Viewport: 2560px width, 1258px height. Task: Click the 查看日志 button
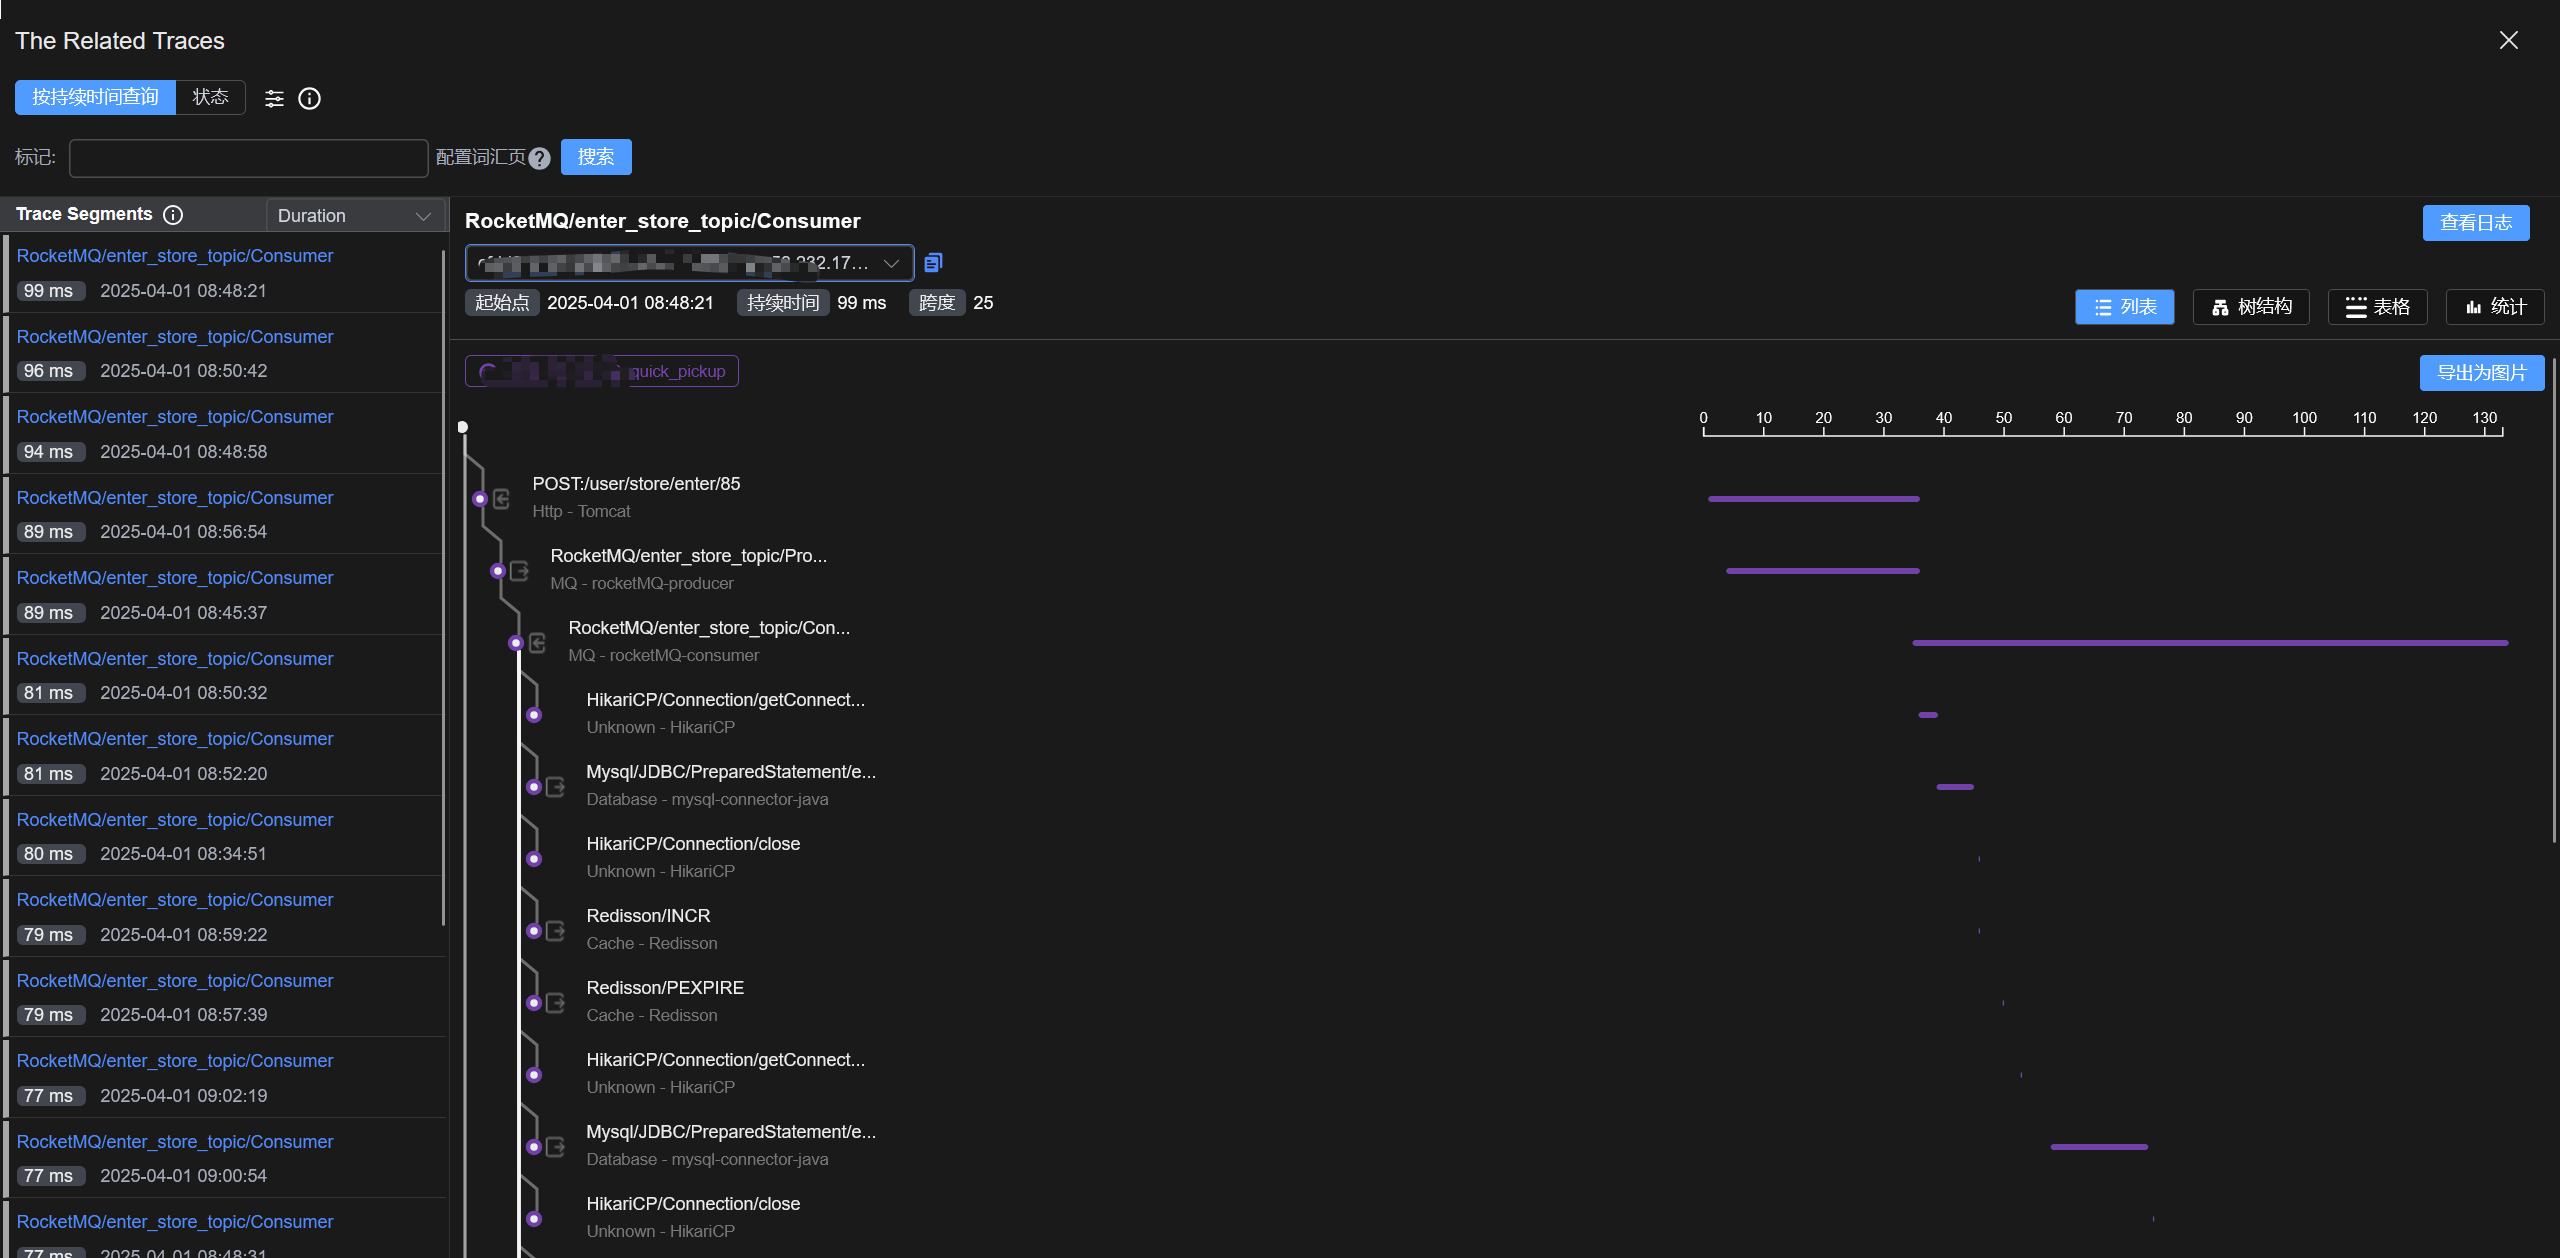[2475, 223]
